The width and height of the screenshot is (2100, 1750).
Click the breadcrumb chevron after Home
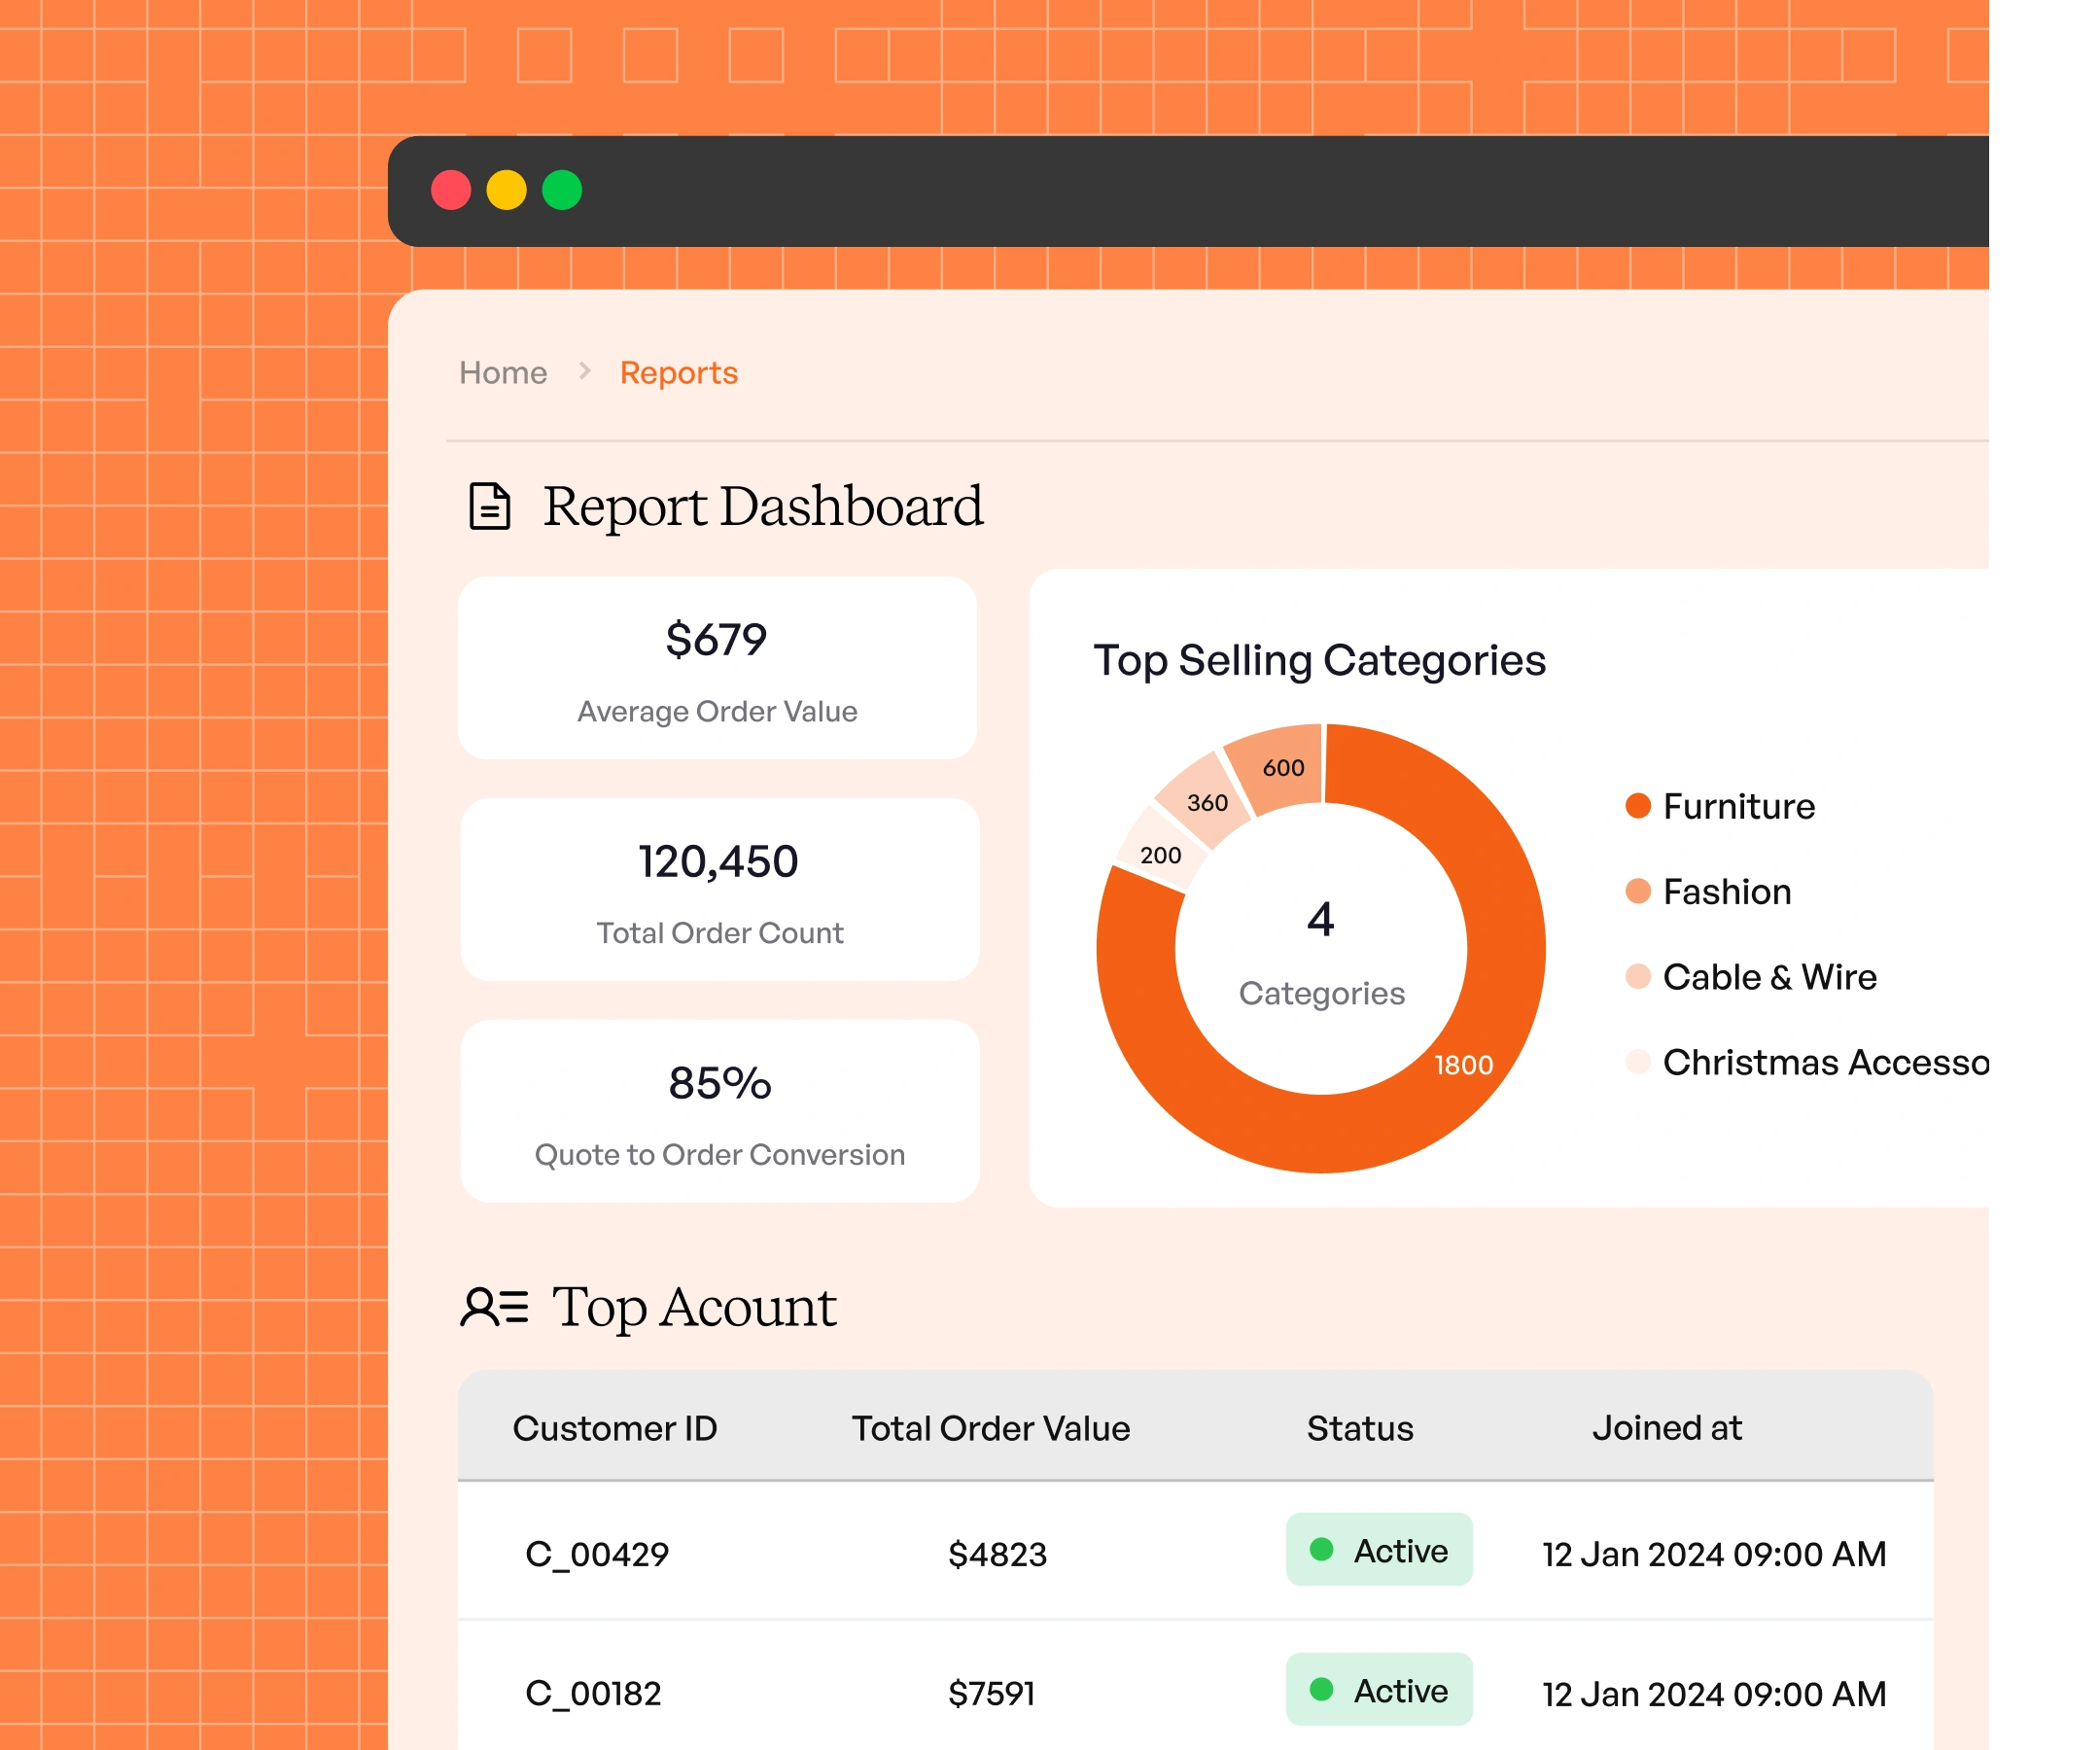click(x=585, y=372)
